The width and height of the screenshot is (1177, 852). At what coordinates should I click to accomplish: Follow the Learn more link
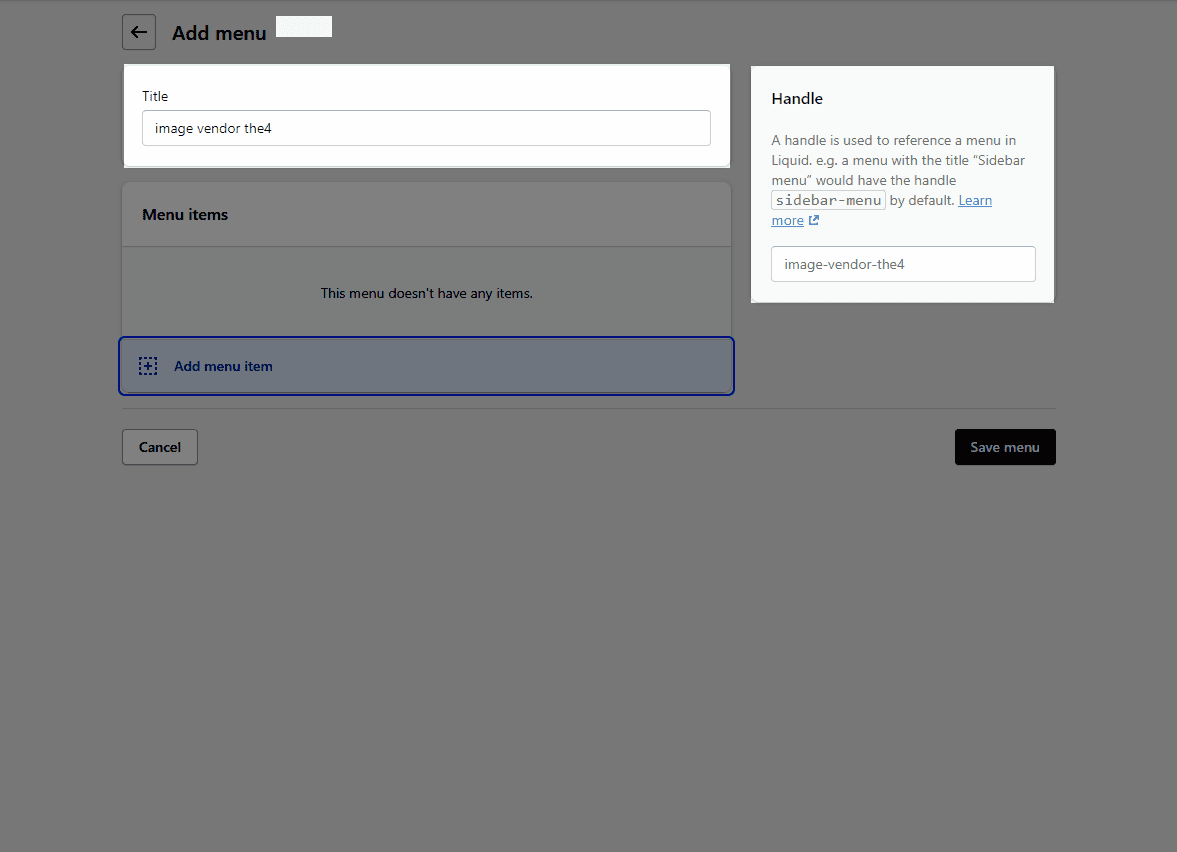[975, 200]
